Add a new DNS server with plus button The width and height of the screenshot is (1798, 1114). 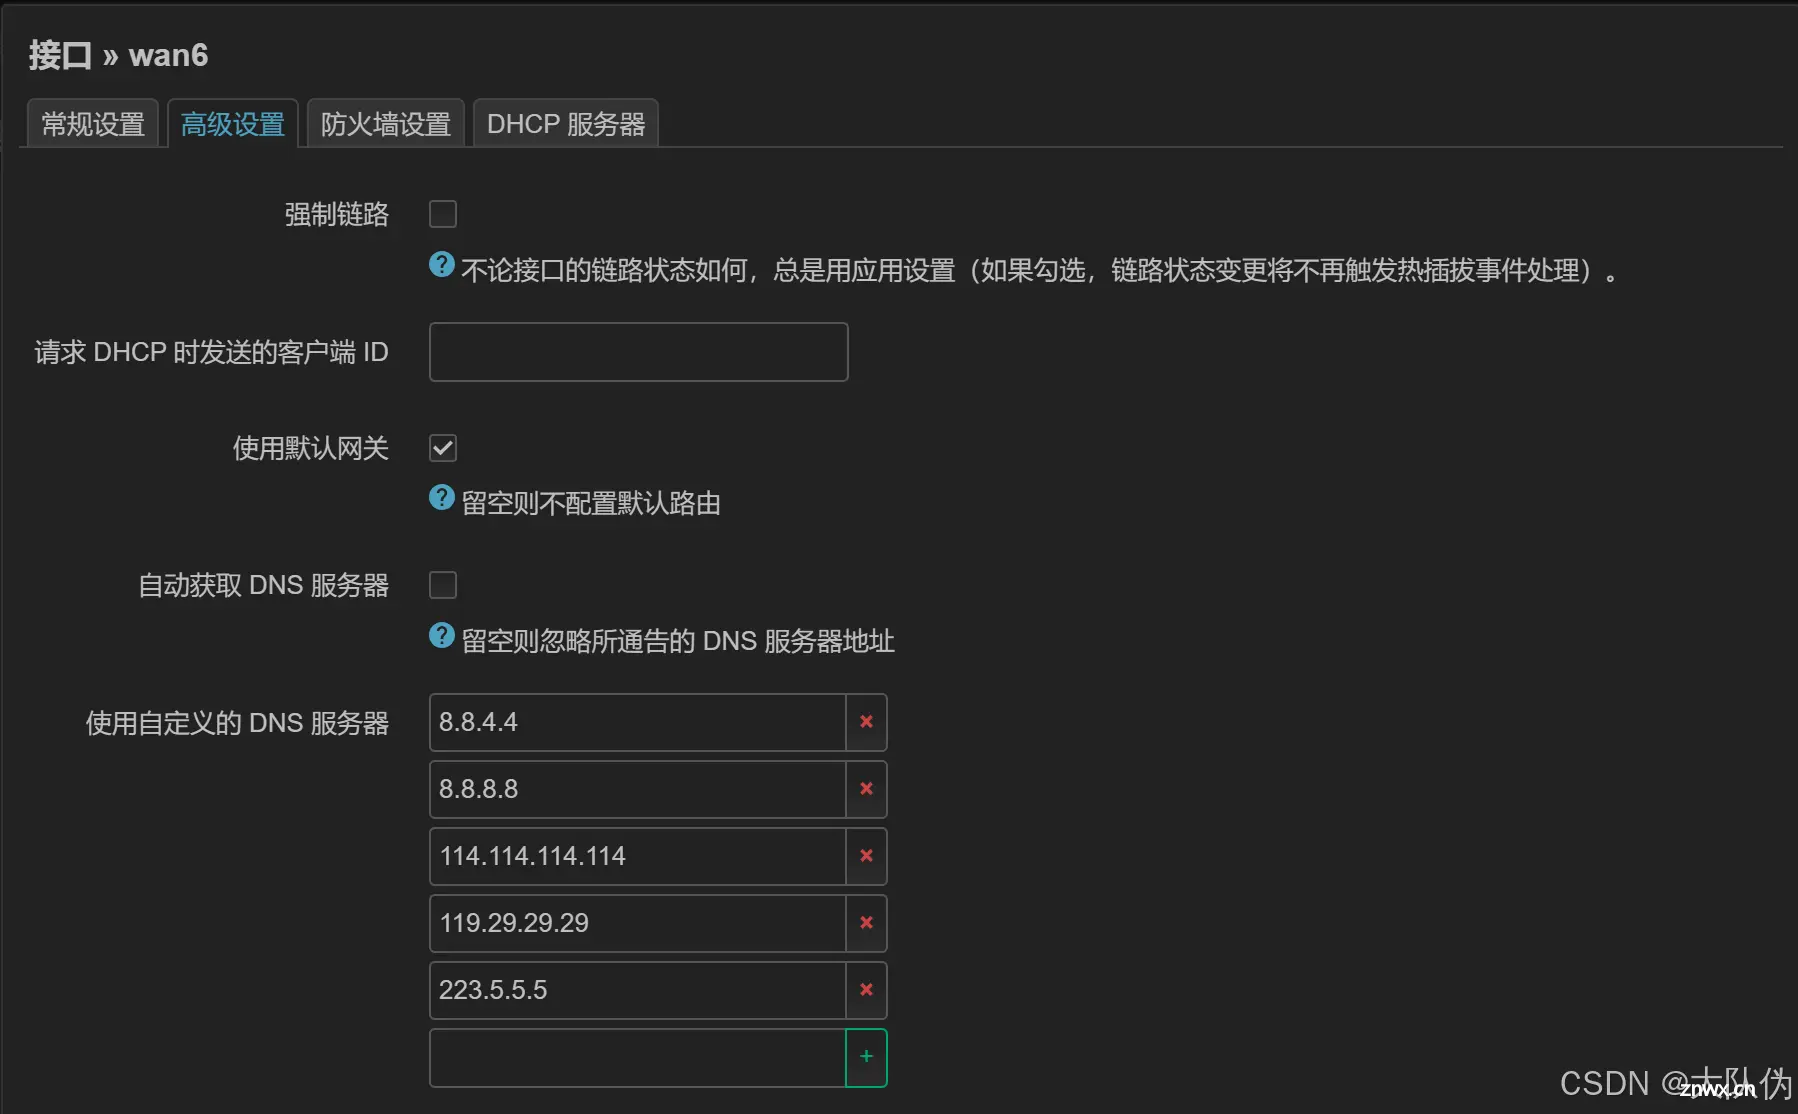click(x=866, y=1057)
